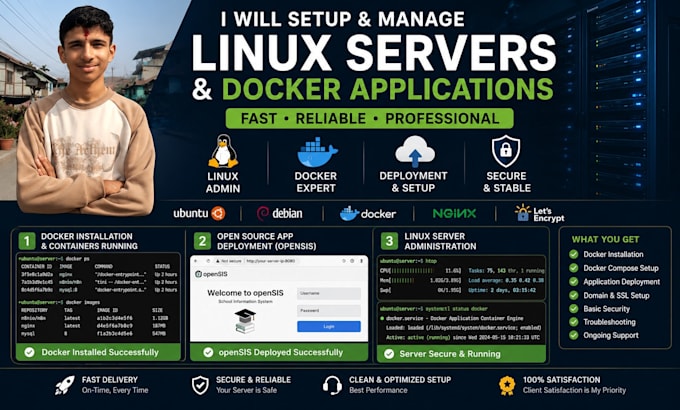Click 'Client Satisfaction is My Priority' text

[574, 390]
